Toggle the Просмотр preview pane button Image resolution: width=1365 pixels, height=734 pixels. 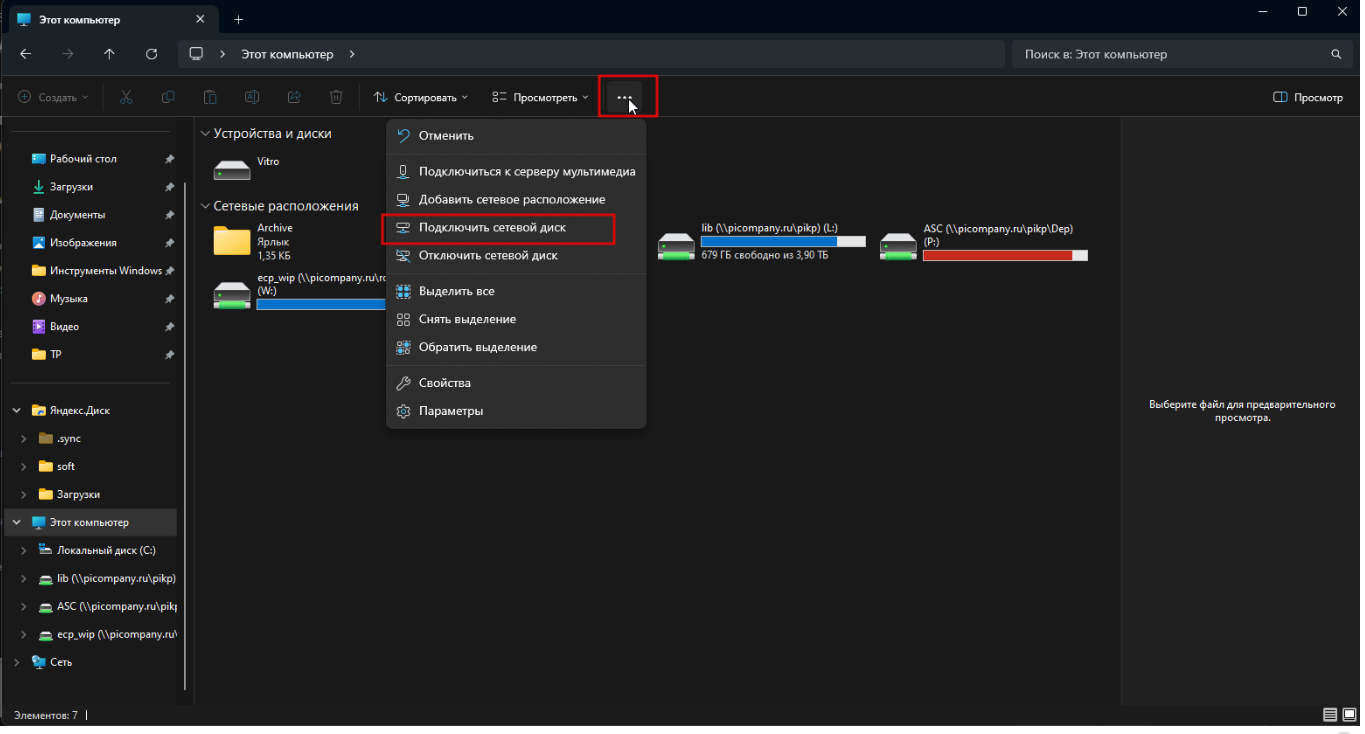1307,97
